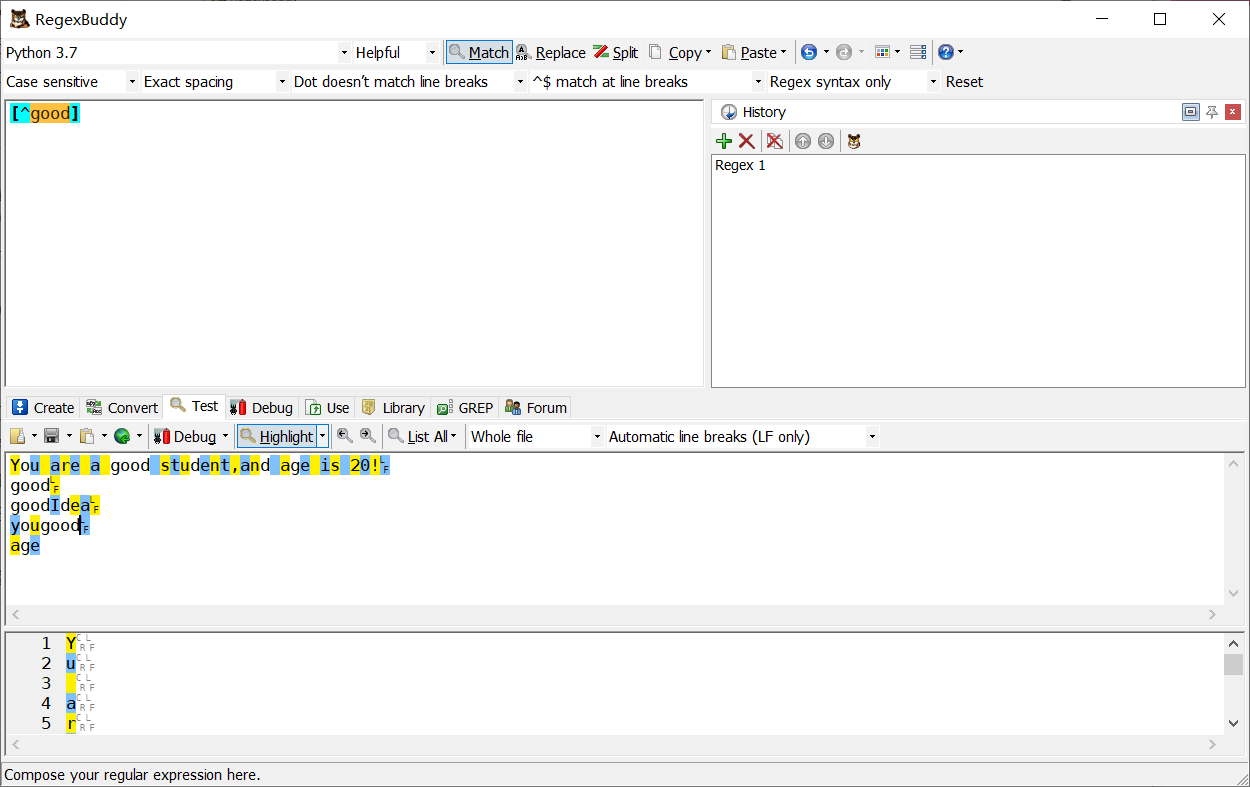Close the History panel
Image resolution: width=1250 pixels, height=787 pixels.
pyautogui.click(x=1233, y=112)
